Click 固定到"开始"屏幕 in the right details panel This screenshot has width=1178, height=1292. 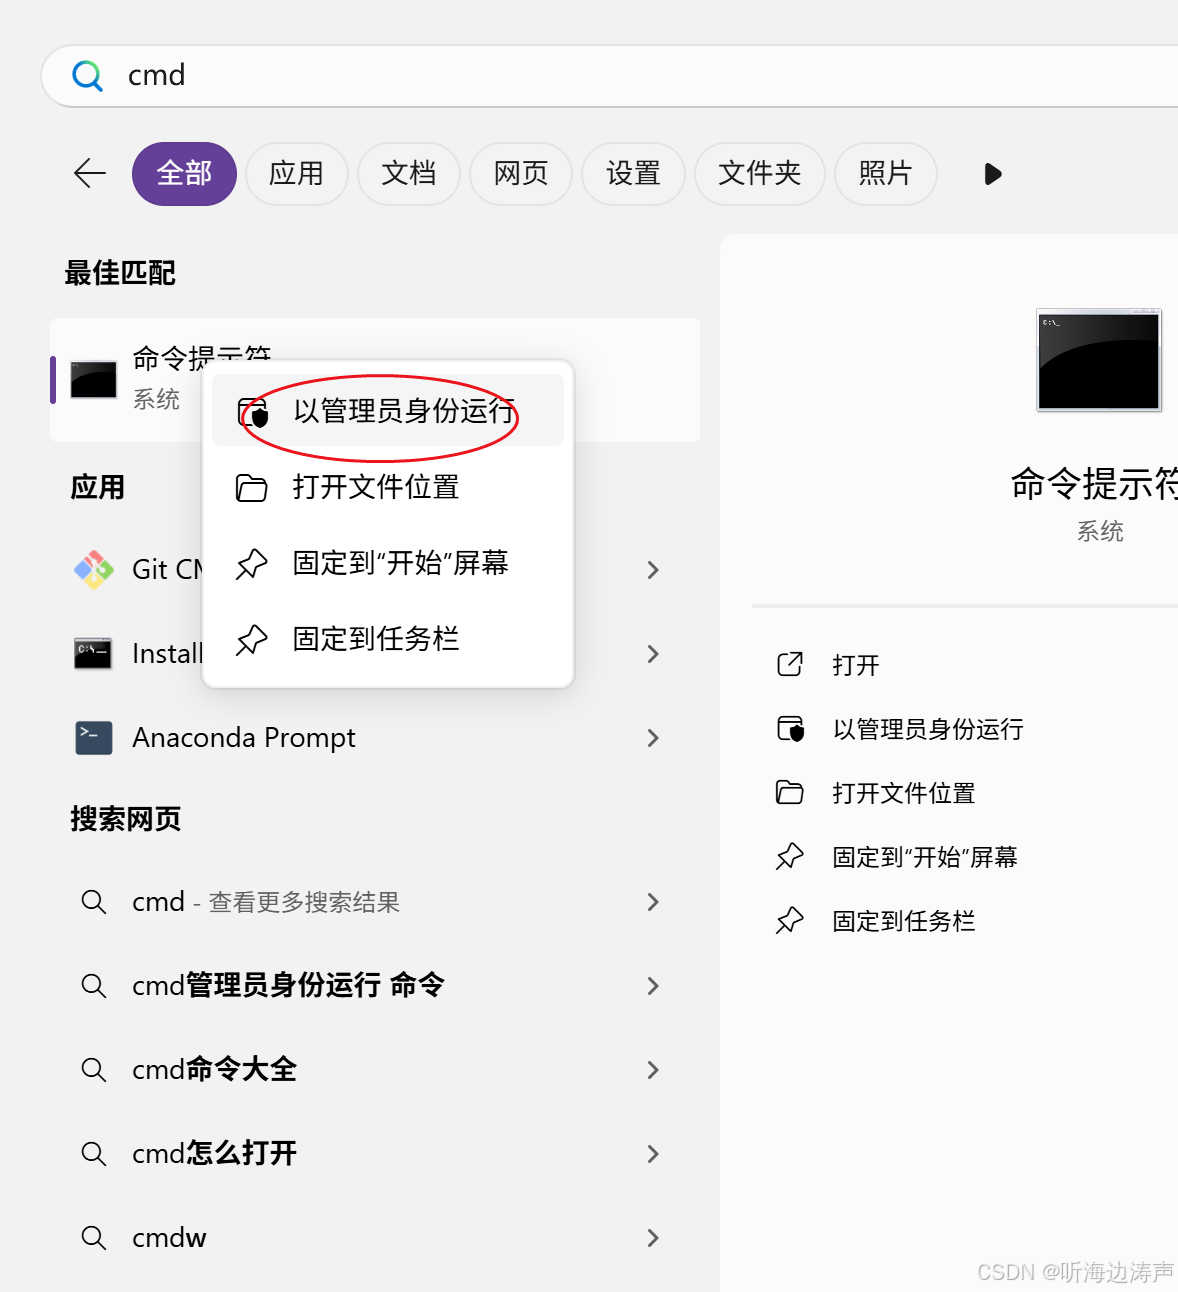click(x=925, y=857)
